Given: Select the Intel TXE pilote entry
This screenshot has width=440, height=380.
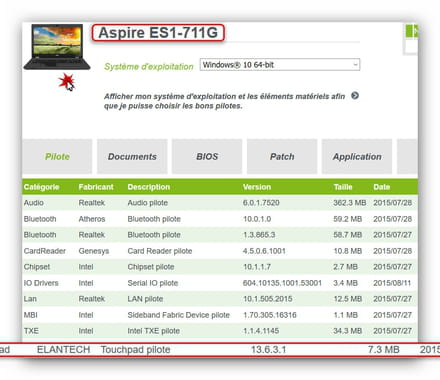Looking at the screenshot, I should (220, 331).
